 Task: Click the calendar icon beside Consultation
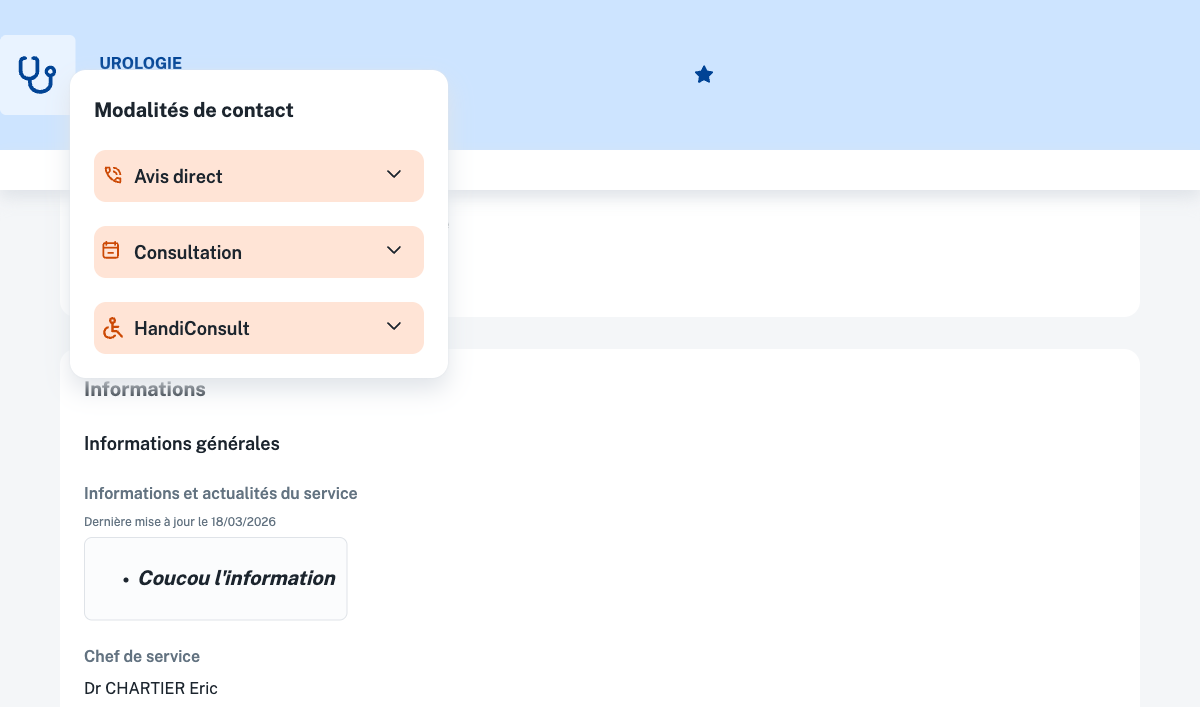click(112, 251)
